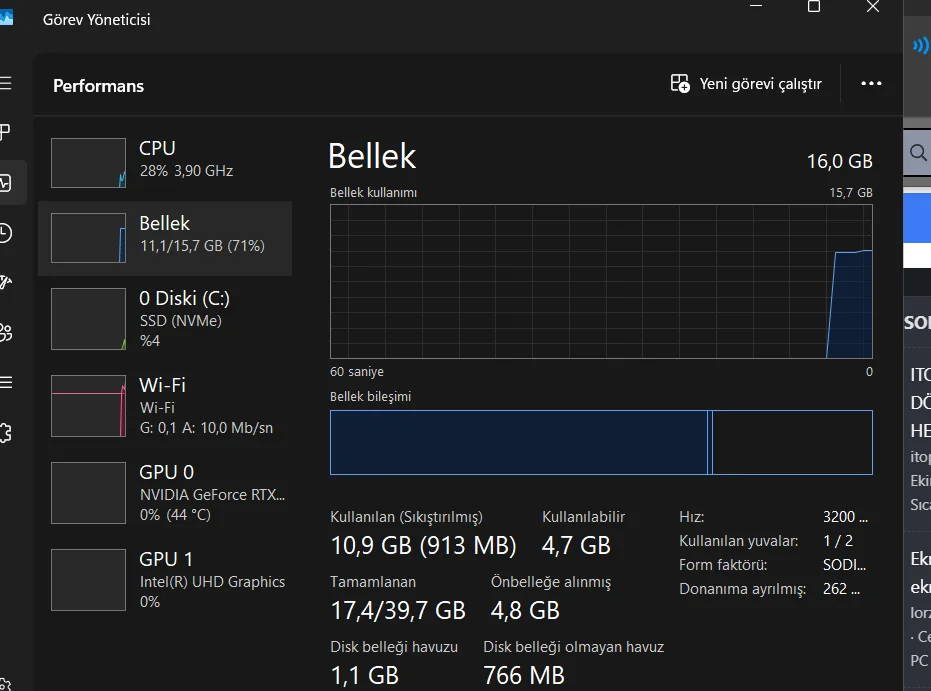Select Bellek in the performance list

click(x=165, y=238)
